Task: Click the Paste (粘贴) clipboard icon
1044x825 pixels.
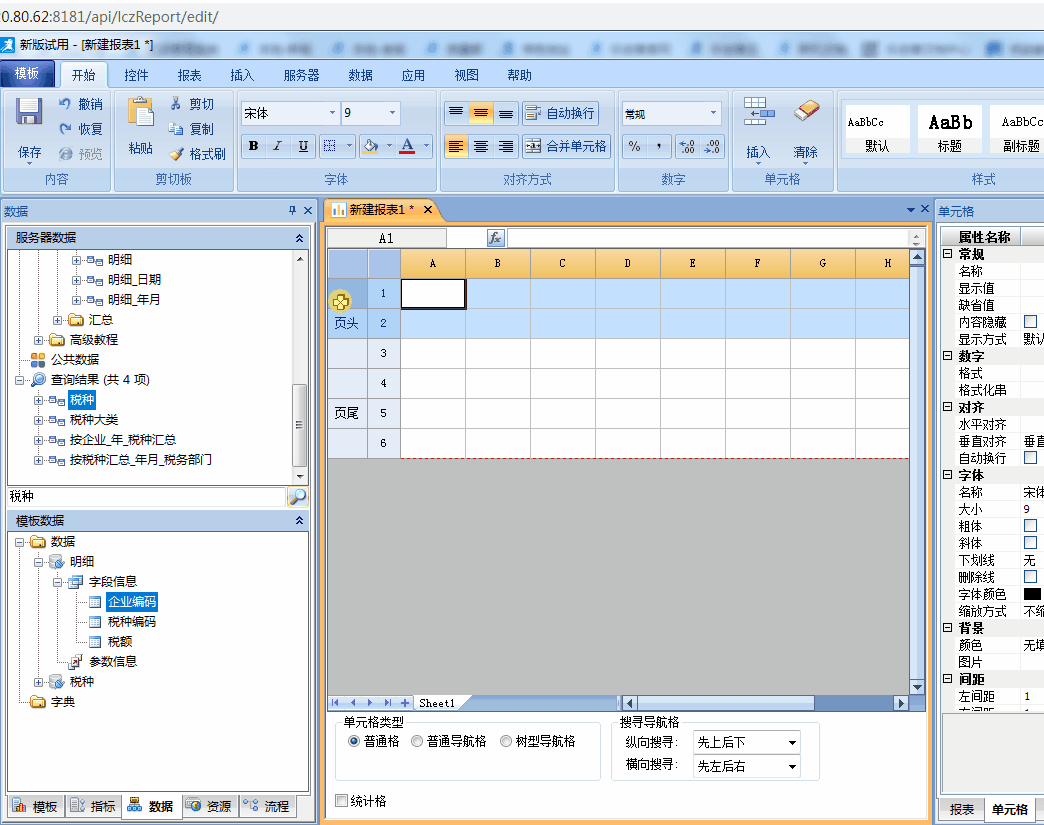Action: (x=141, y=112)
